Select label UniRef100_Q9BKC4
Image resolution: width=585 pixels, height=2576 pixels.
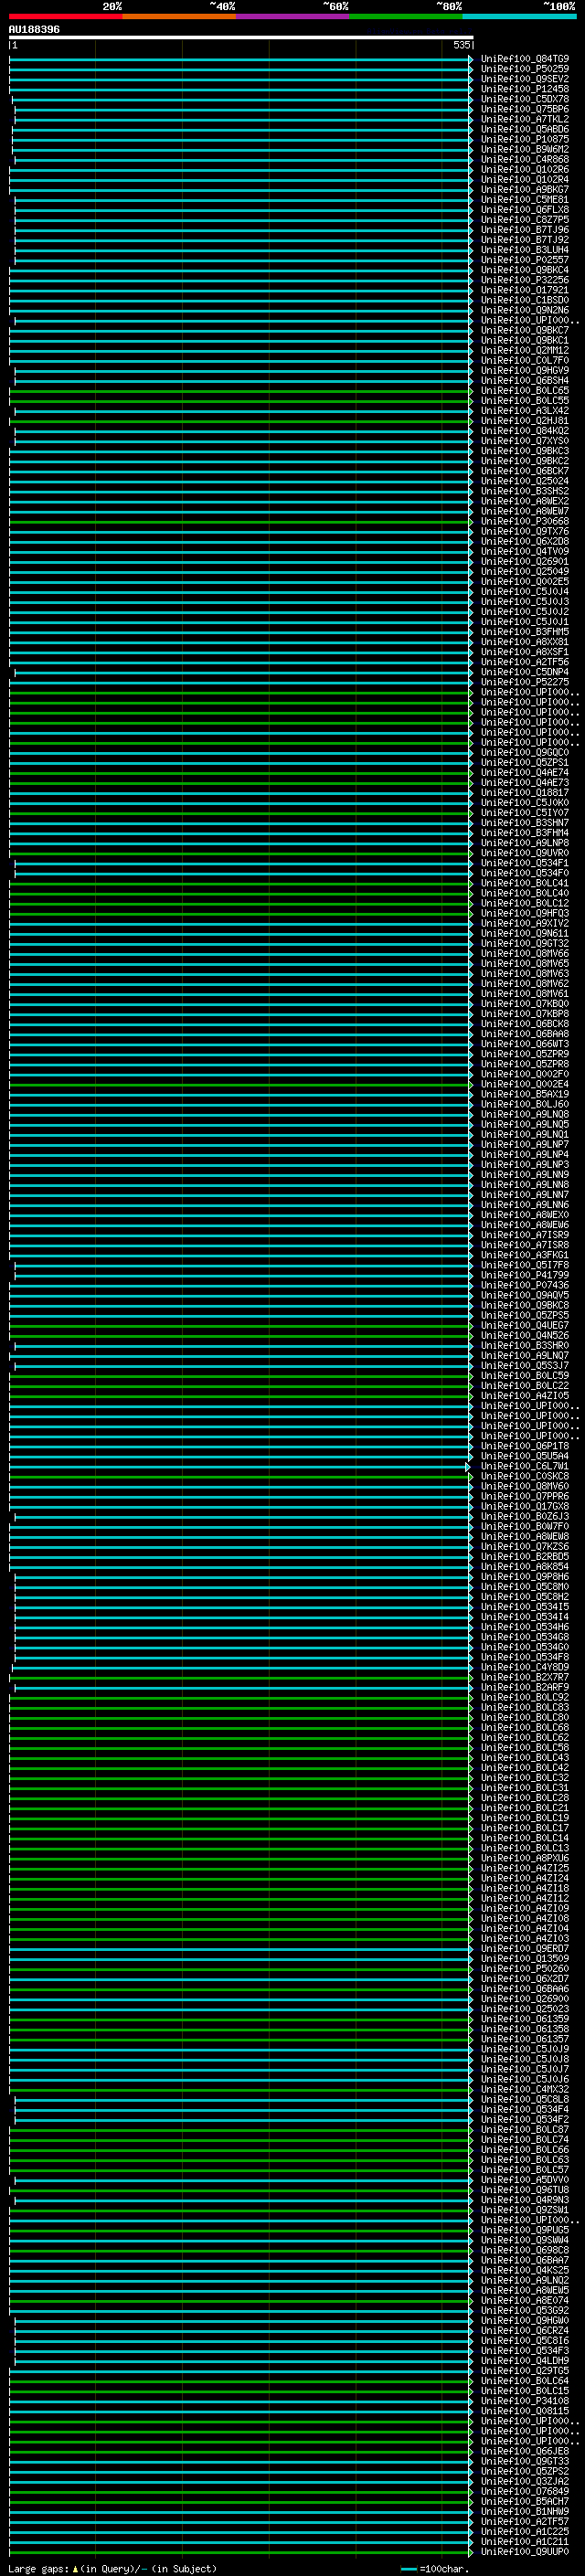[x=524, y=270]
